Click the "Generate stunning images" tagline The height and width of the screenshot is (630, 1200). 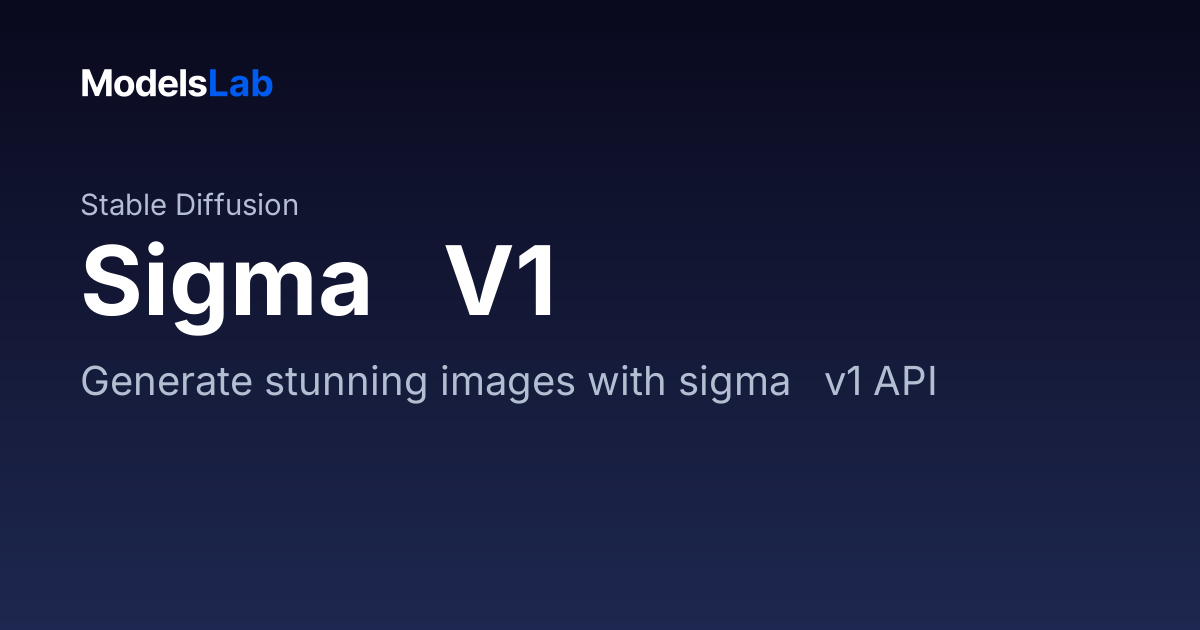(x=508, y=382)
